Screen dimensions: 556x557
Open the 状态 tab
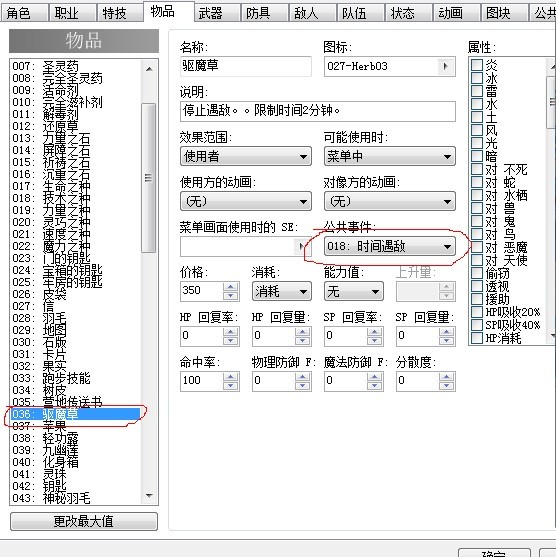408,13
